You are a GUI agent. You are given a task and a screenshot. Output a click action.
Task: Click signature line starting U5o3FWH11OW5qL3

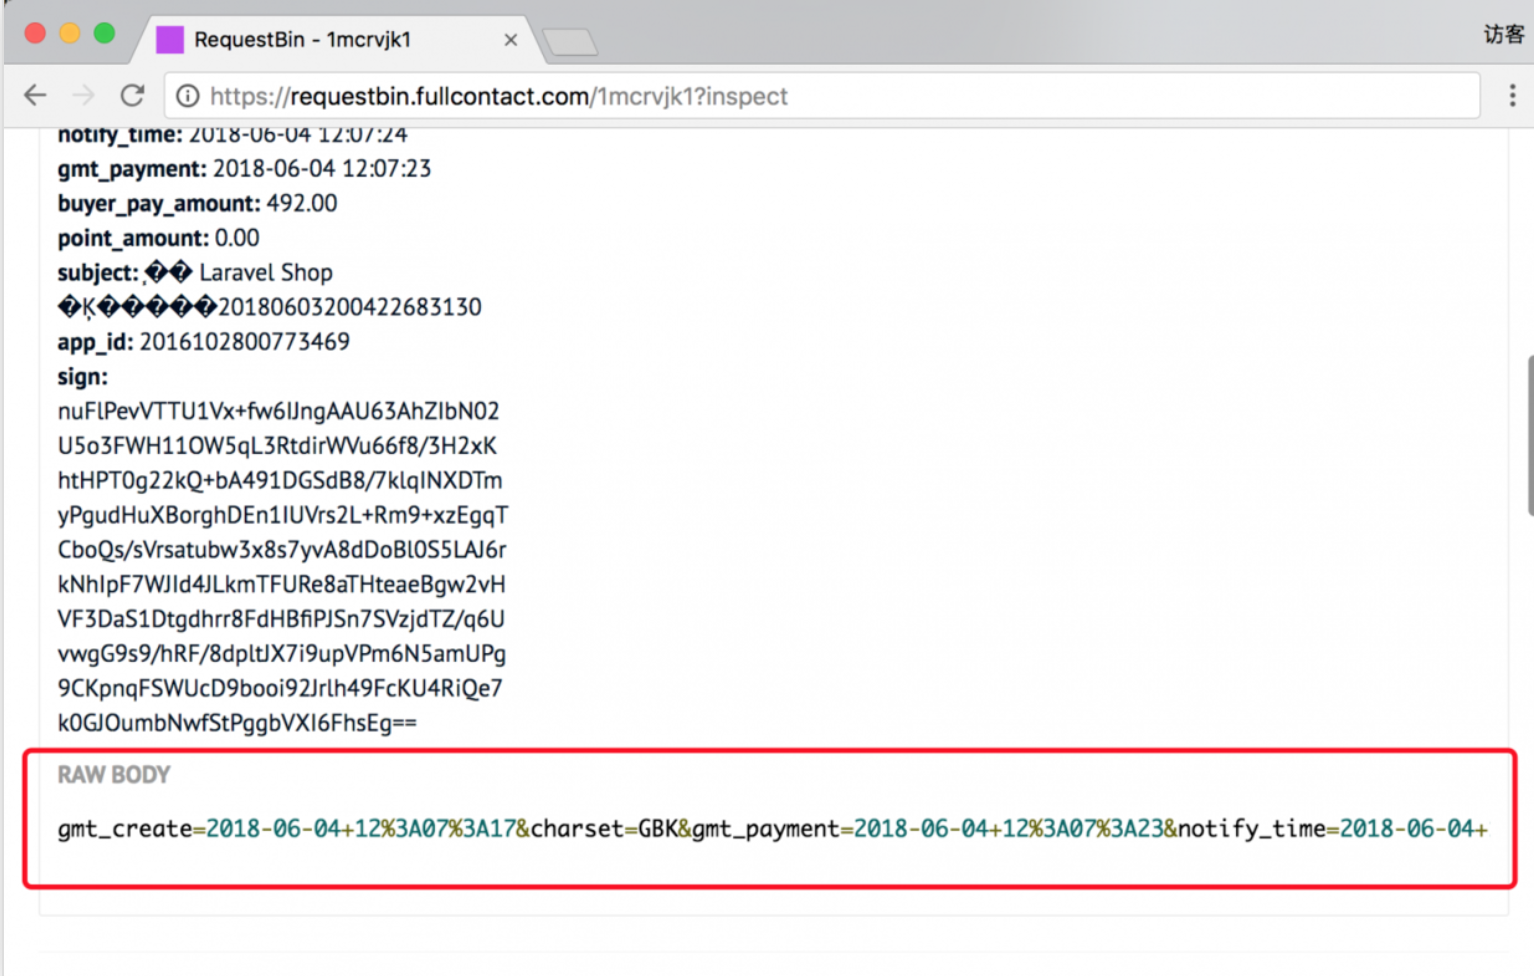coord(277,446)
